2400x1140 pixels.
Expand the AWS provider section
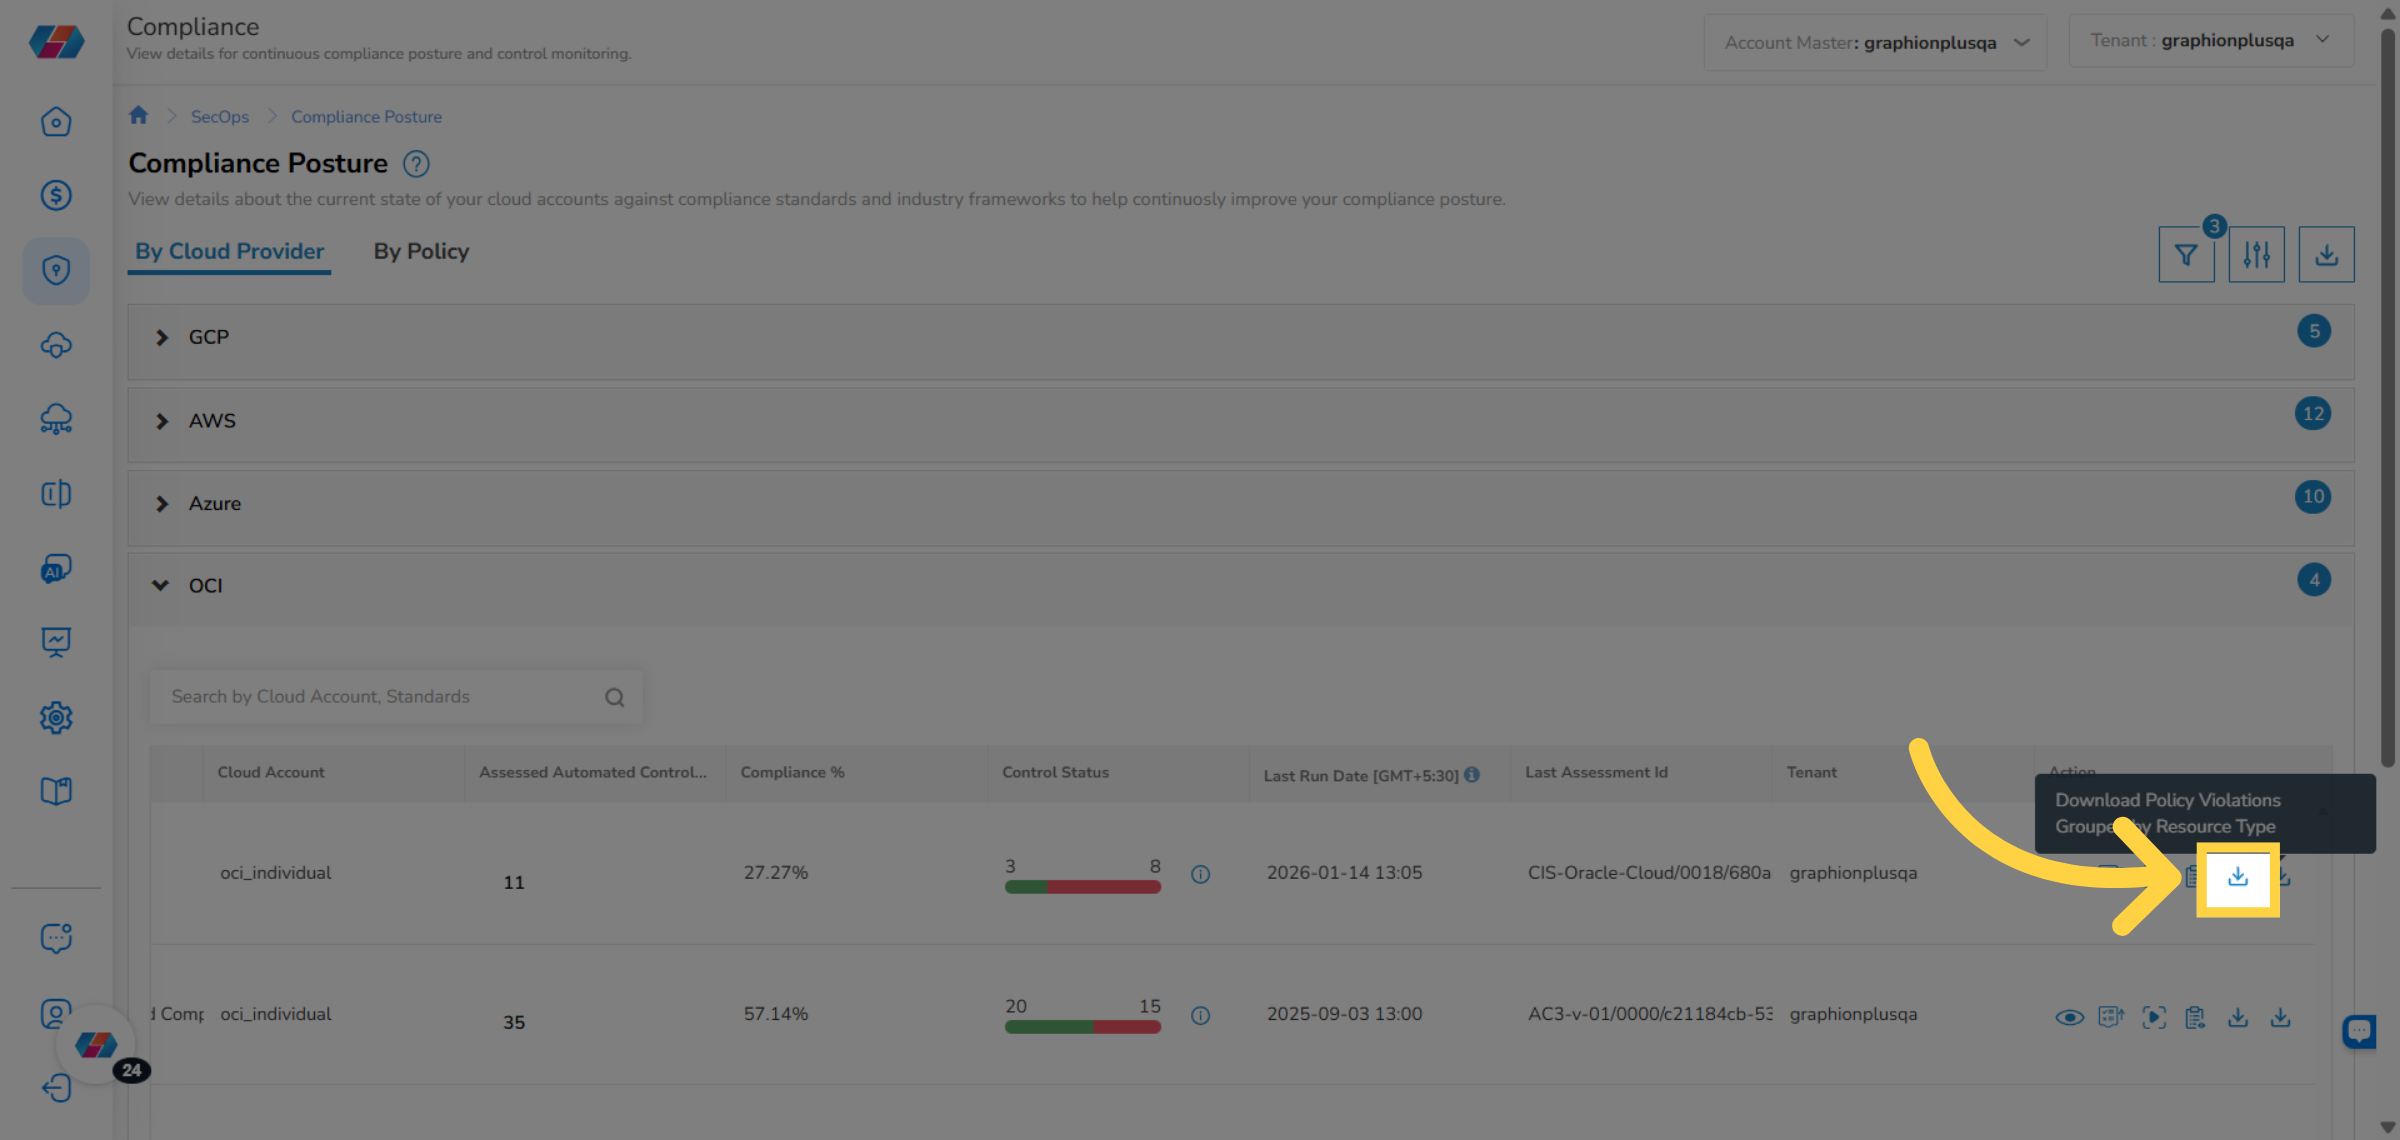(163, 421)
